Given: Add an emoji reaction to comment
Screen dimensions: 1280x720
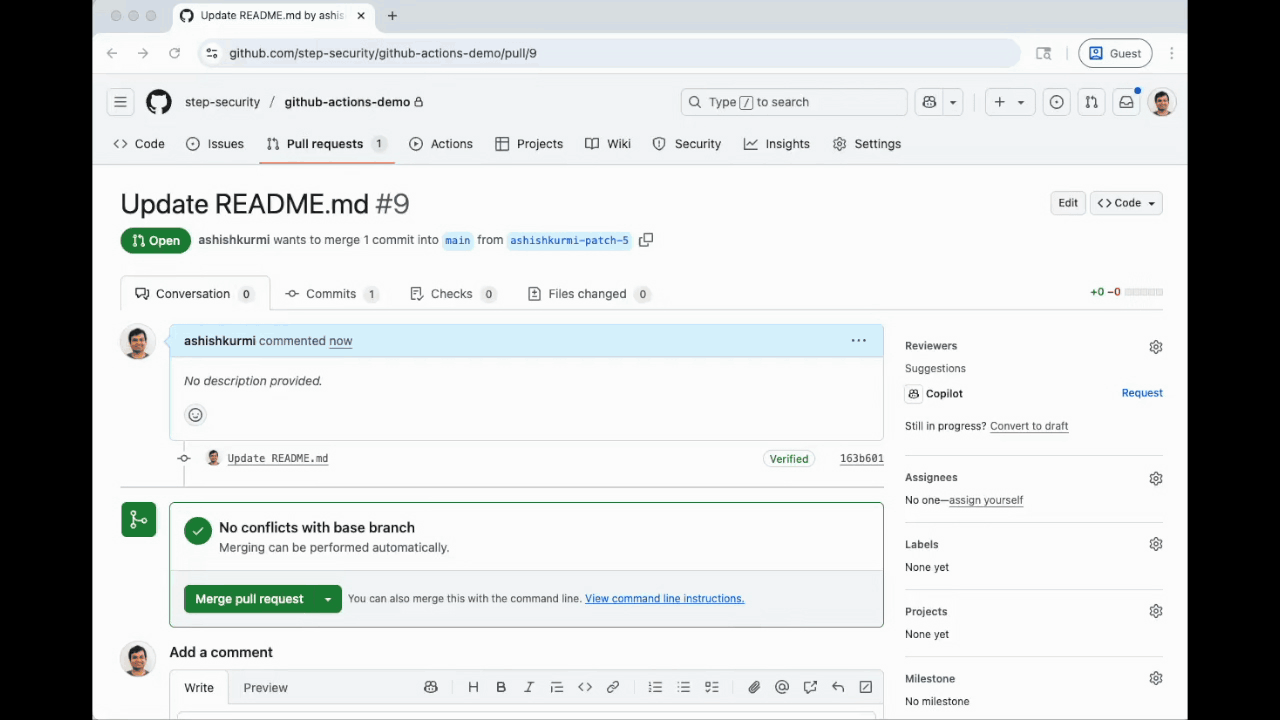Looking at the screenshot, I should pyautogui.click(x=195, y=415).
